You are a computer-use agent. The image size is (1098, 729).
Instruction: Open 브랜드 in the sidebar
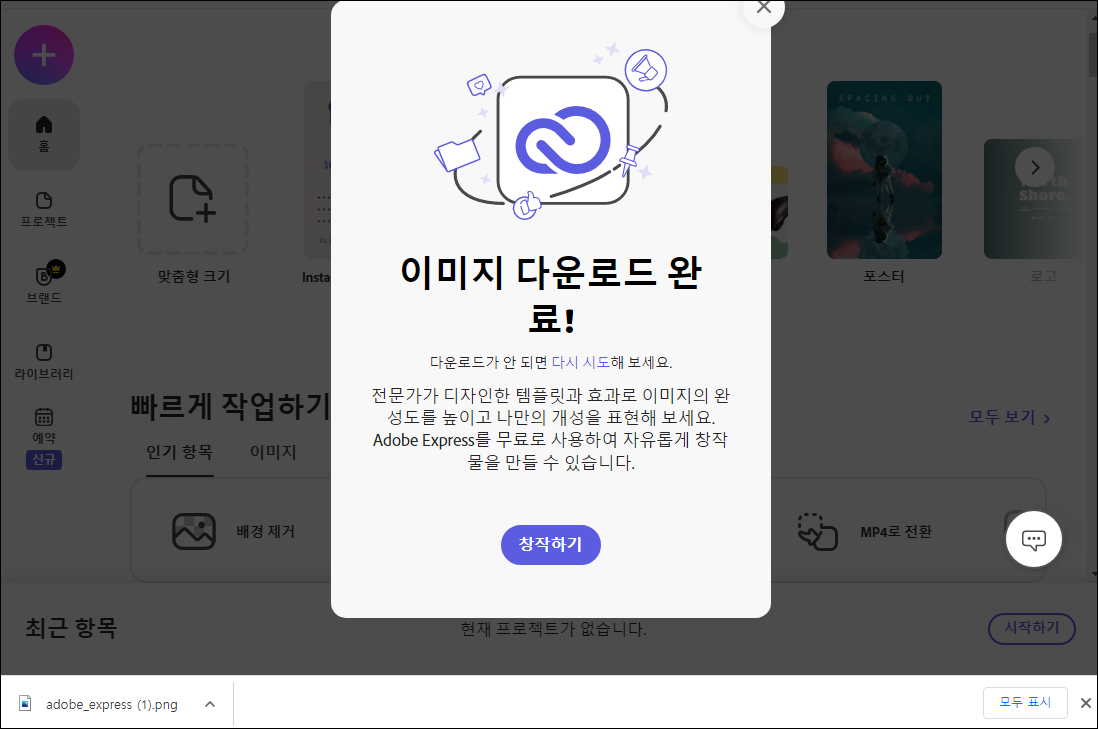tap(44, 284)
